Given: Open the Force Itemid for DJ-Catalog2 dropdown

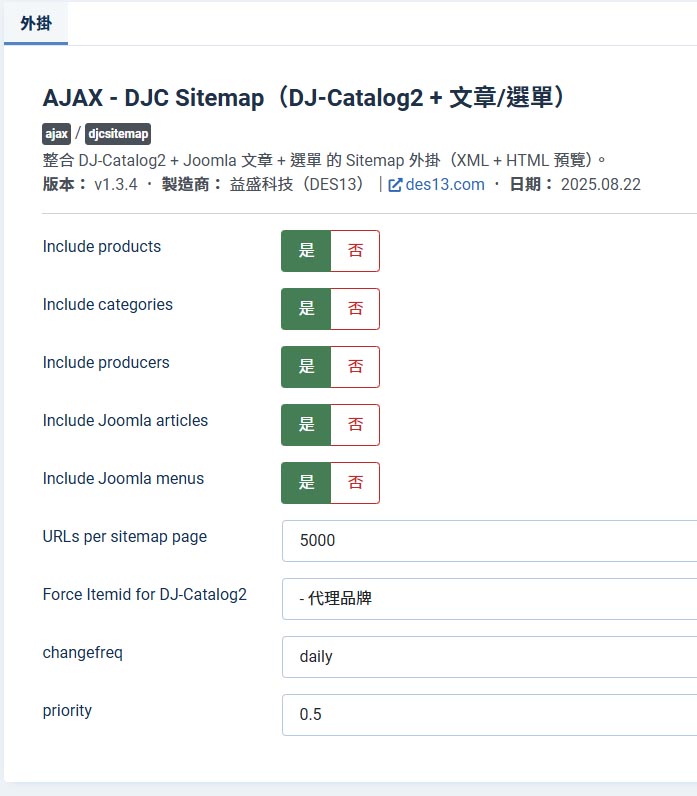Looking at the screenshot, I should click(489, 599).
